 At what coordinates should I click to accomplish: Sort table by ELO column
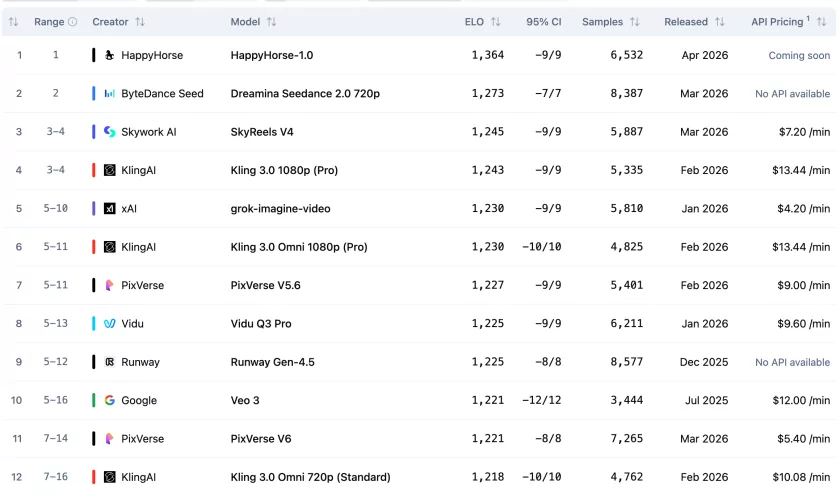tap(495, 22)
